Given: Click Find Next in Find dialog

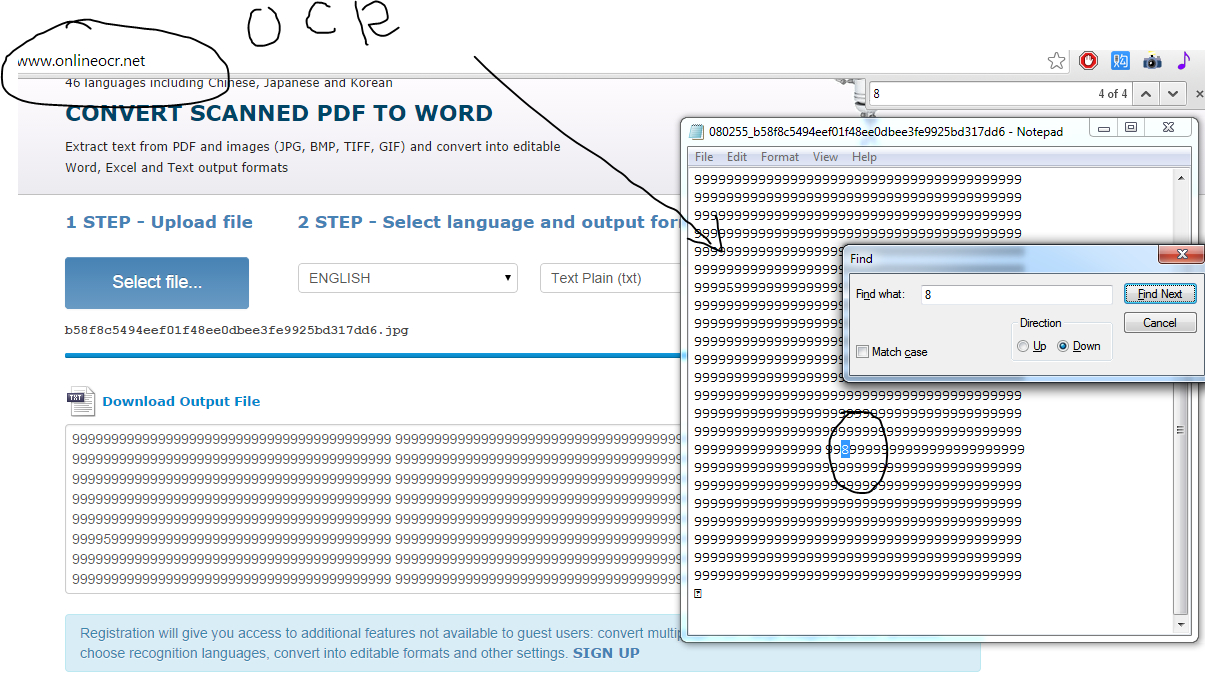Looking at the screenshot, I should tap(1160, 294).
